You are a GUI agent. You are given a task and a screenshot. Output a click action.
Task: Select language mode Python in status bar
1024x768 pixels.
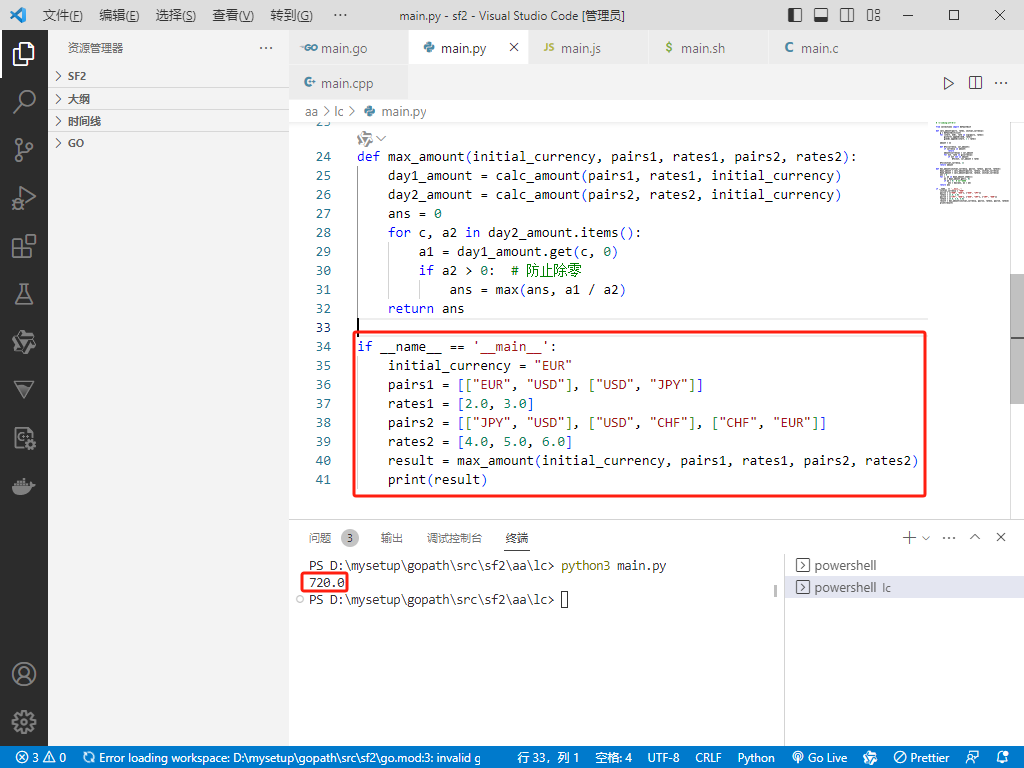pos(756,758)
